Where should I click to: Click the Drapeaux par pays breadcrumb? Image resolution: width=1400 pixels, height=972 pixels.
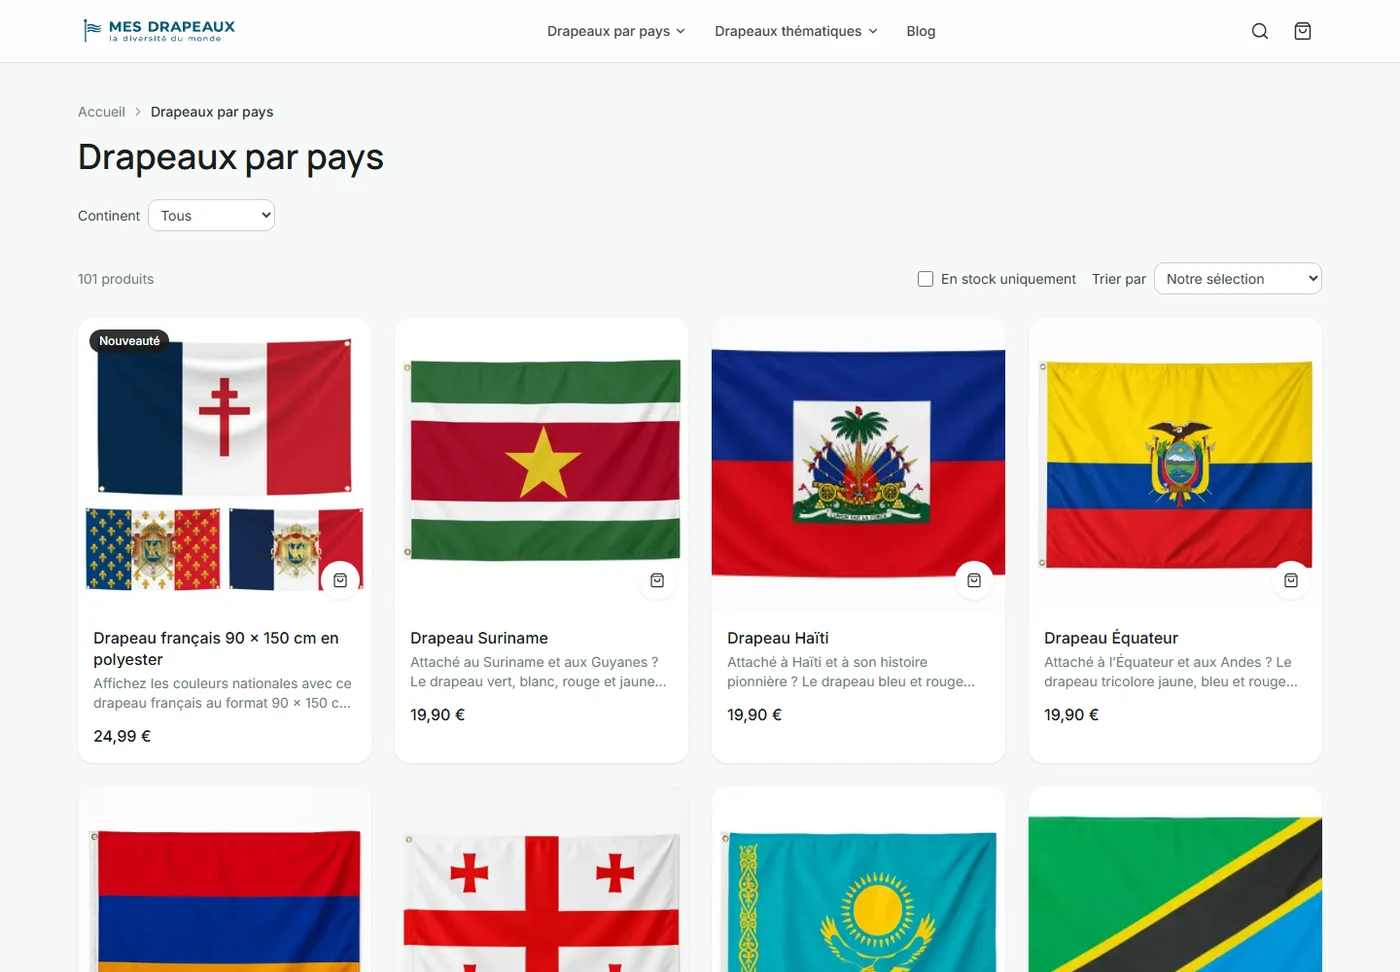(212, 112)
